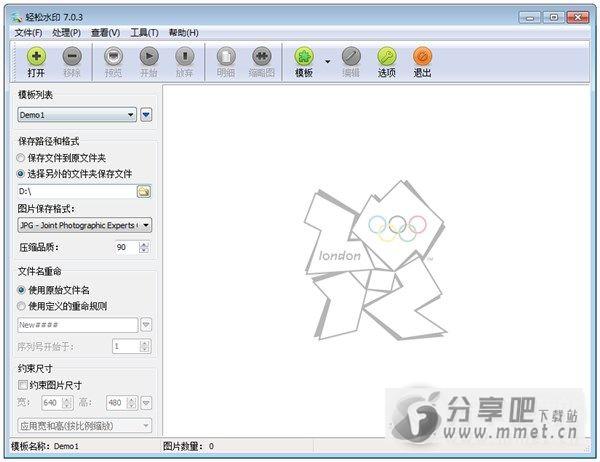Image resolution: width=600 pixels, height=462 pixels.
Task: Click the New#### rename rule field
Action: coord(78,325)
